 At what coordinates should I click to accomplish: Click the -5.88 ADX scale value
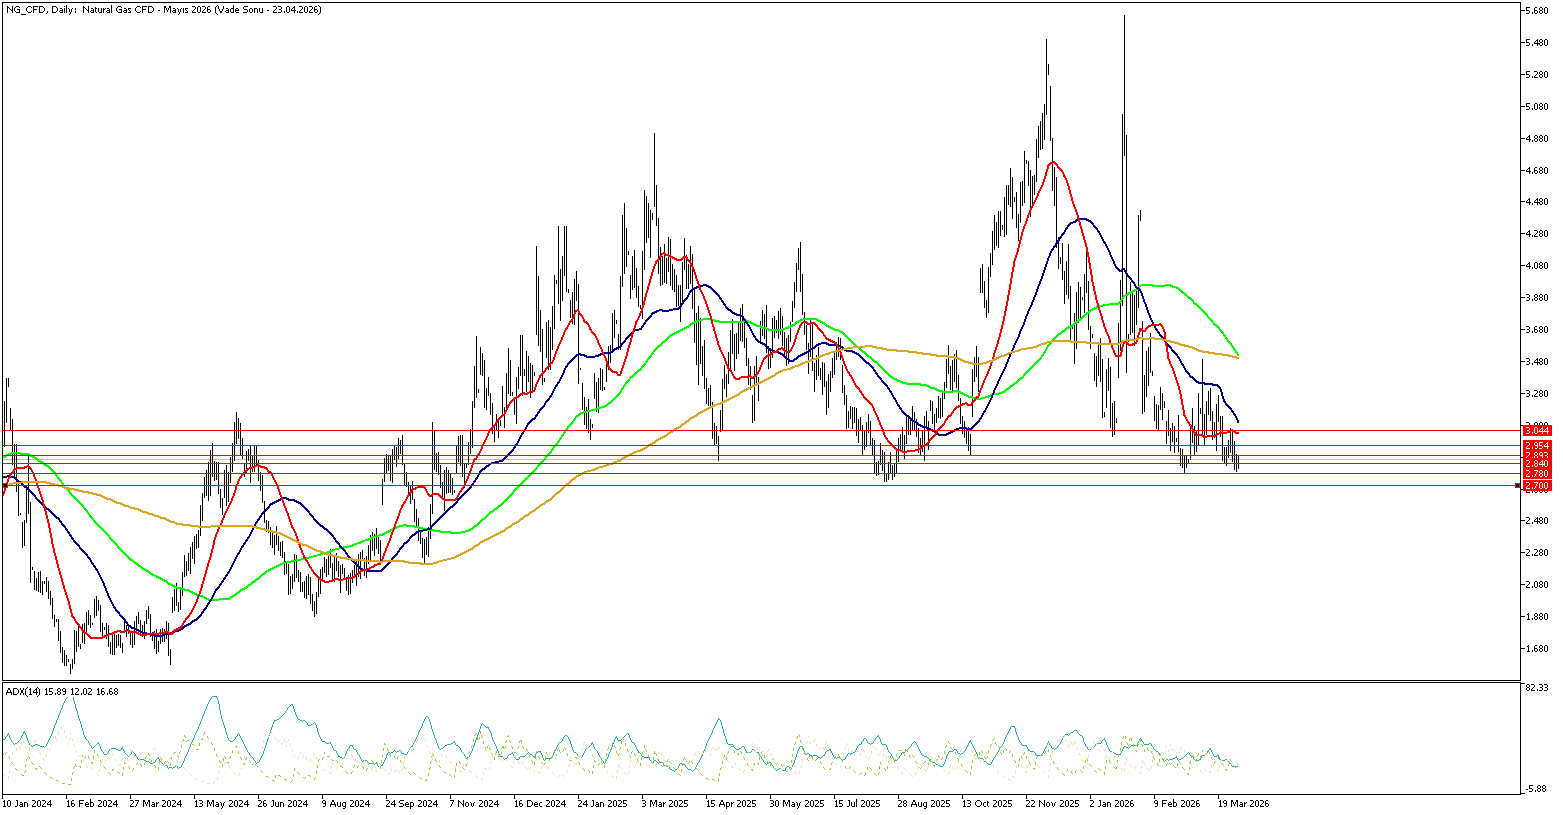(x=1538, y=789)
